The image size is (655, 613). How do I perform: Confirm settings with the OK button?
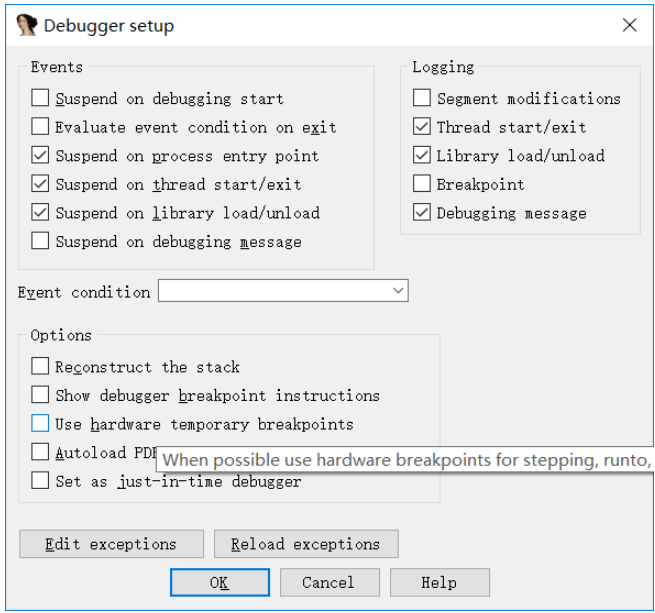[219, 583]
